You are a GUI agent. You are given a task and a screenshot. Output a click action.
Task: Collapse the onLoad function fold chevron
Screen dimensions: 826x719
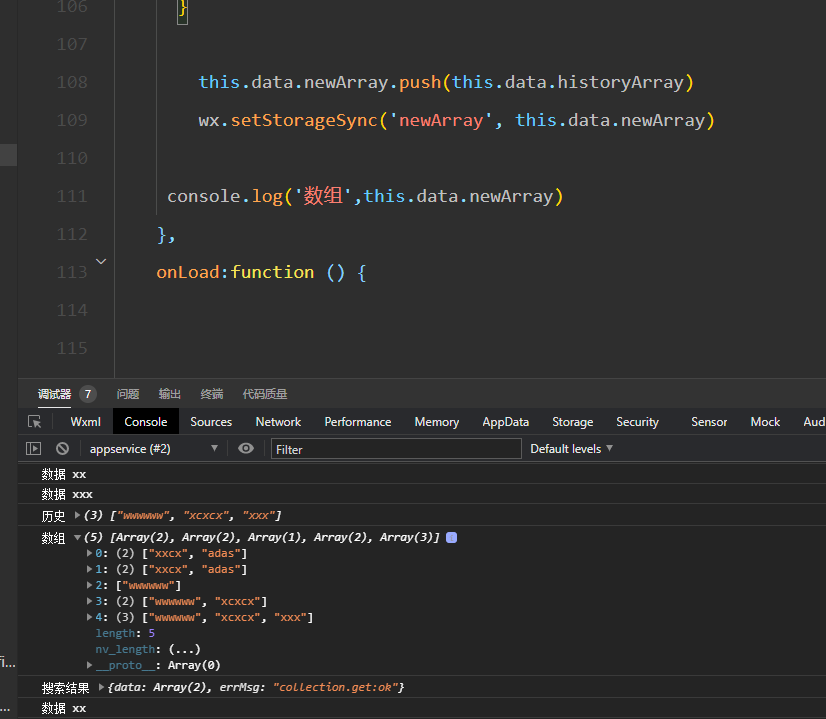(101, 261)
